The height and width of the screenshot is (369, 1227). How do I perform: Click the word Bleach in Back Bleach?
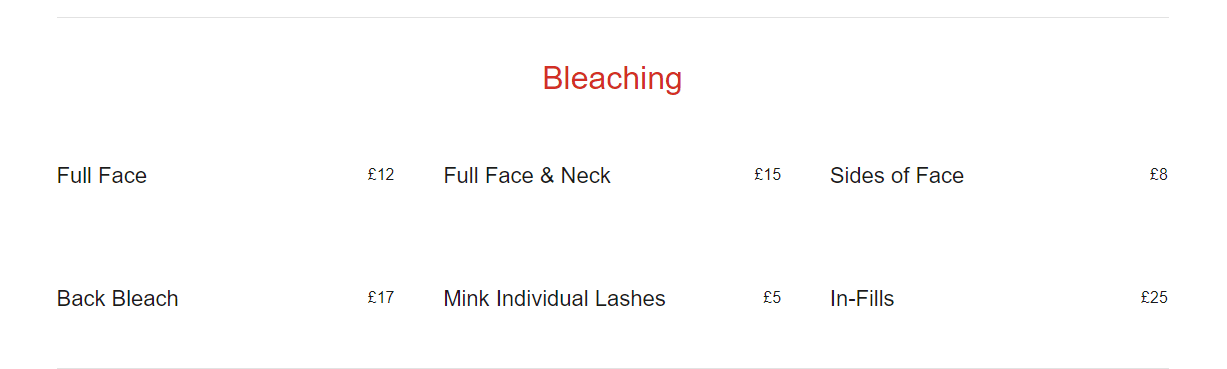click(x=144, y=299)
